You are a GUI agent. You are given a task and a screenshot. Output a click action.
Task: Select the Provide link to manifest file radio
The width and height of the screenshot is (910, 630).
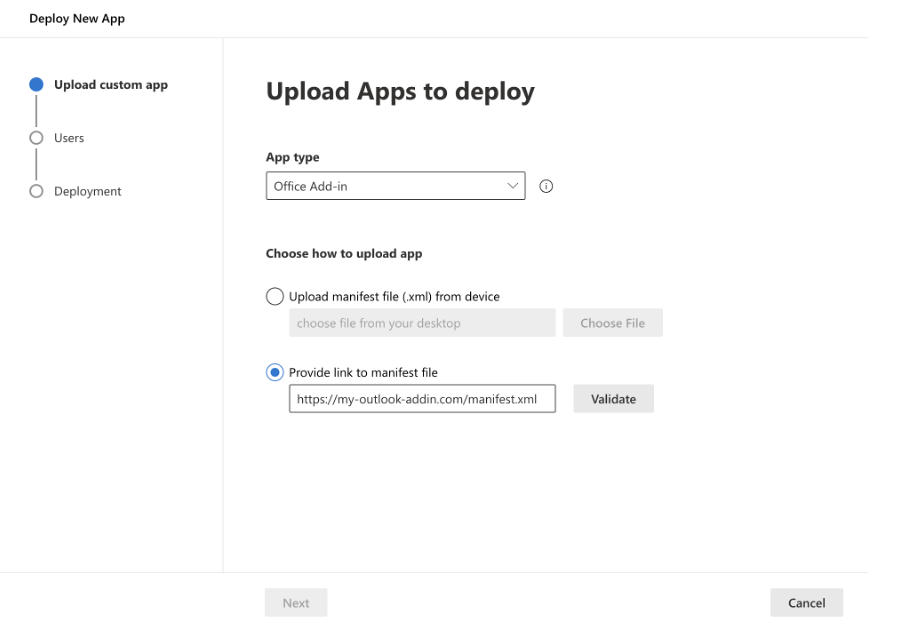275,372
